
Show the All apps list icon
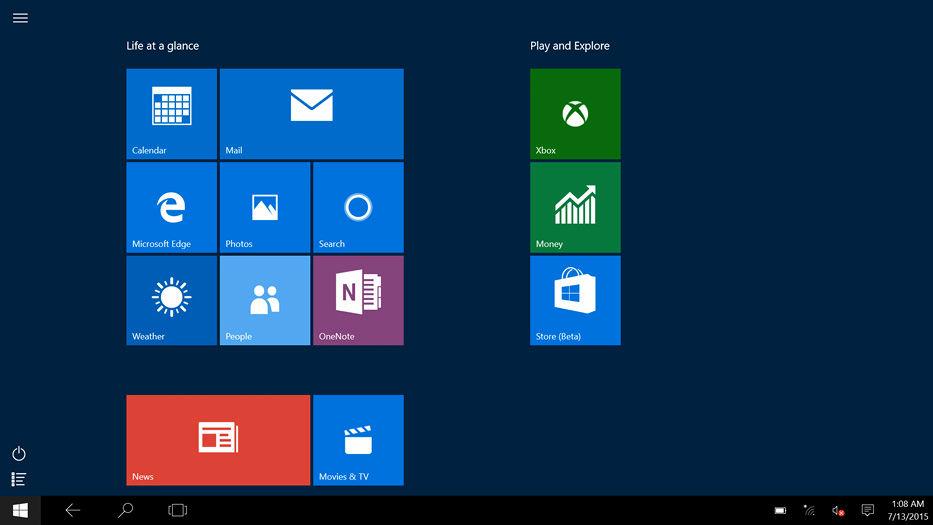19,479
